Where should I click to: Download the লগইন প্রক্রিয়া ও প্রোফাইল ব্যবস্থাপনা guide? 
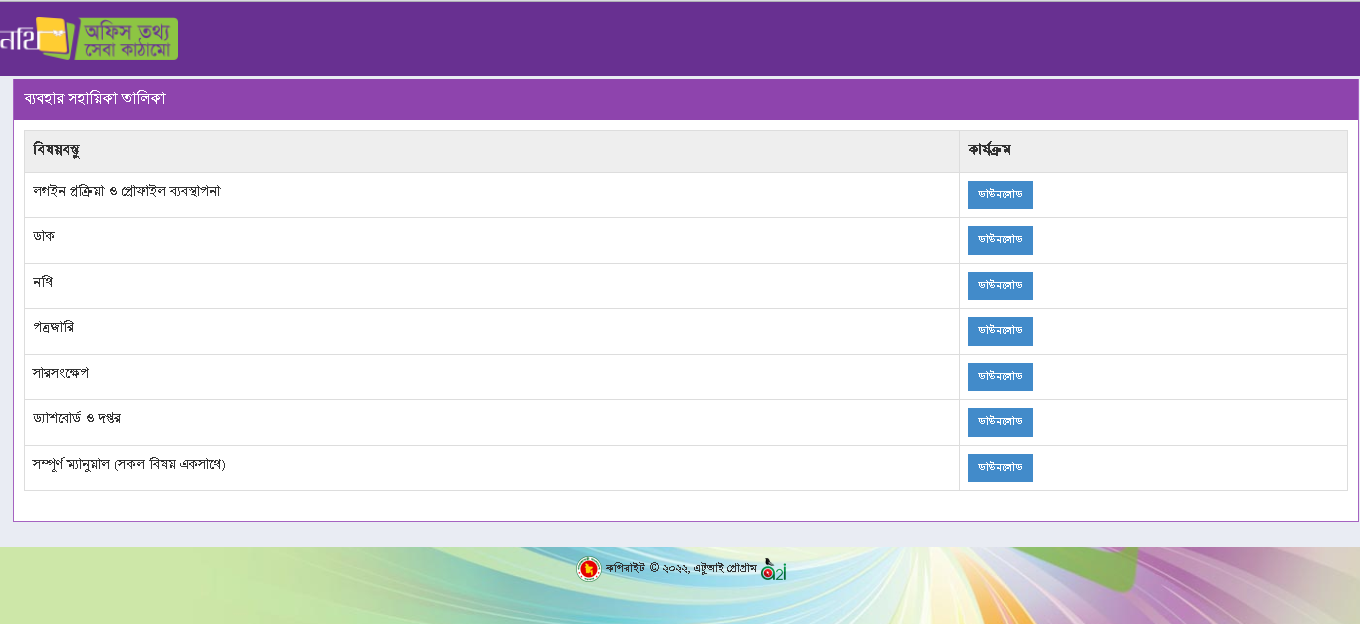pyautogui.click(x=999, y=195)
